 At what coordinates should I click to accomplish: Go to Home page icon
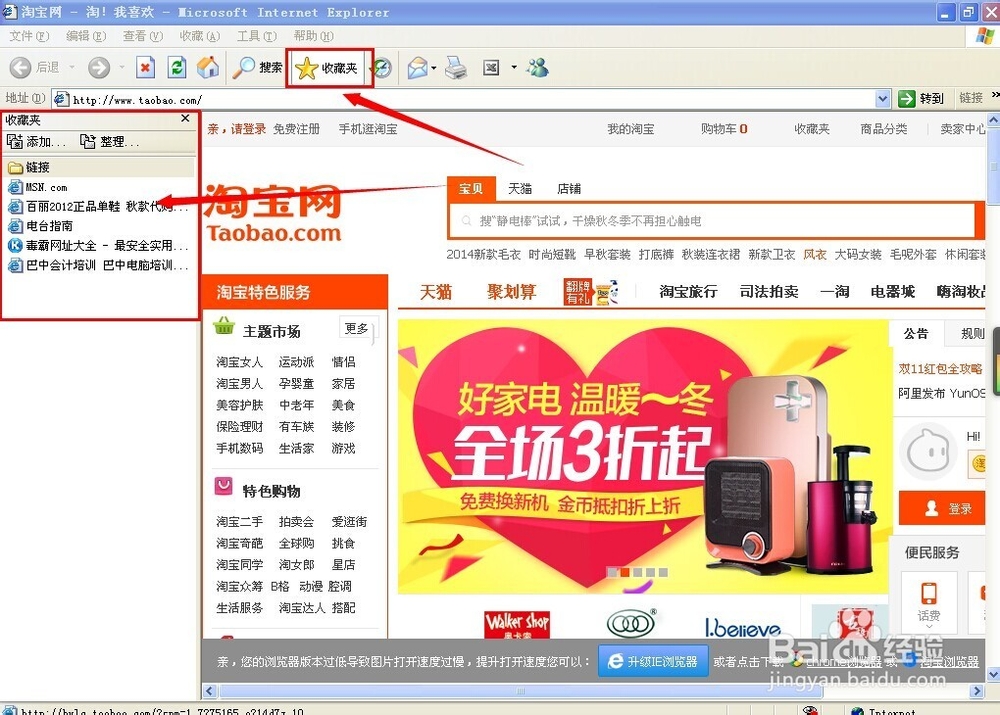pos(208,68)
